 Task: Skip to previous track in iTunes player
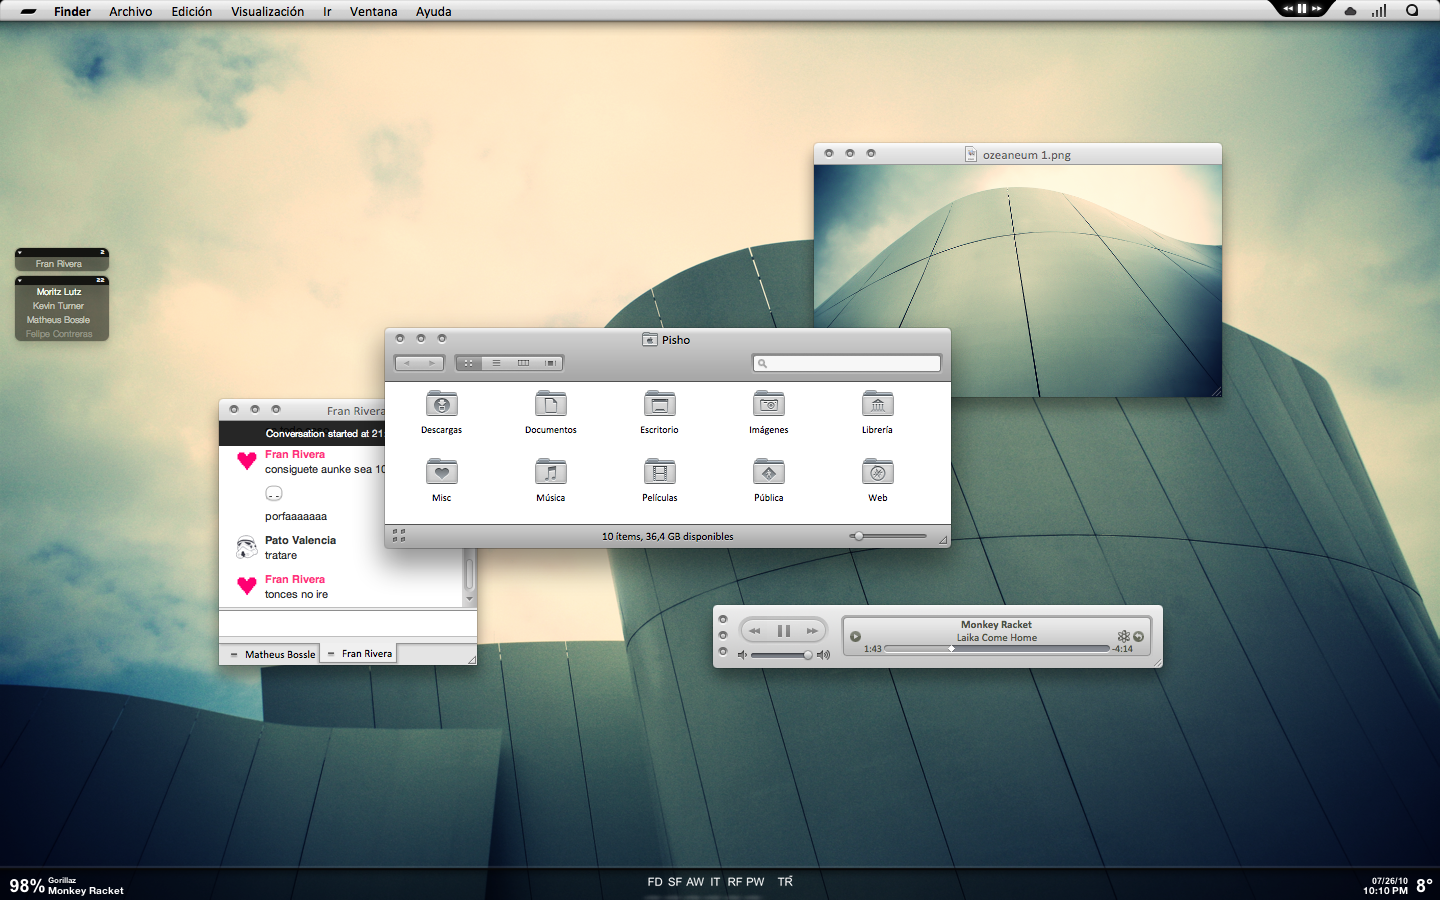point(755,631)
